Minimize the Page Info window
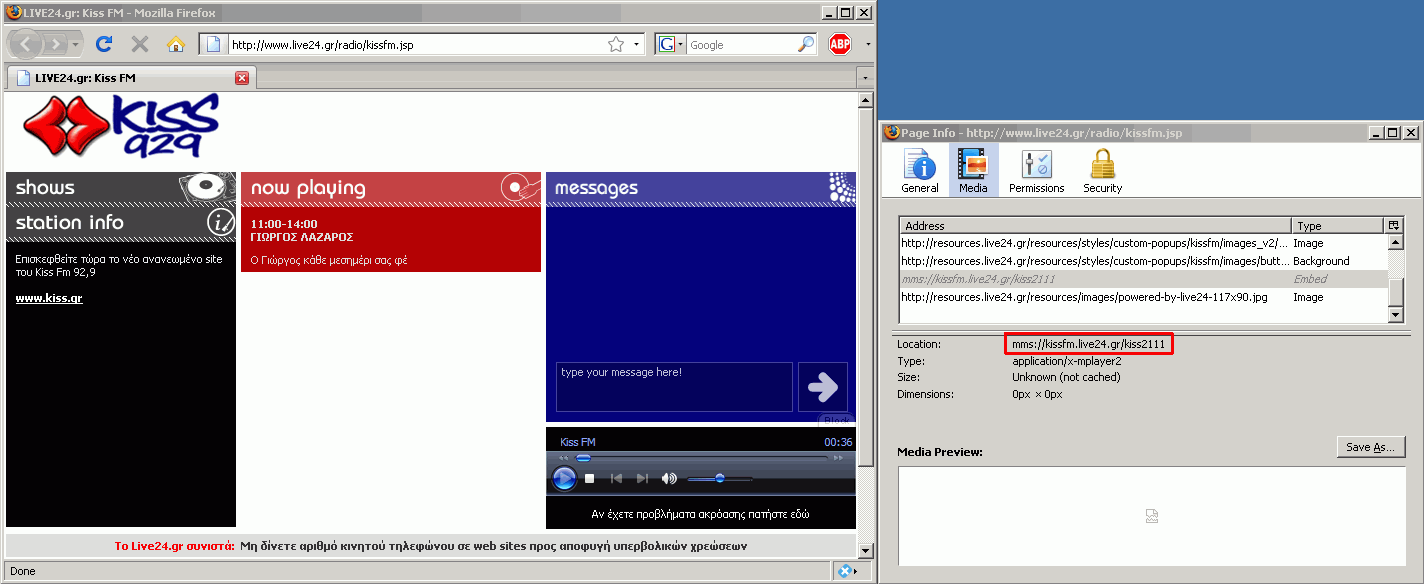Viewport: 1424px width, 584px height. [x=1377, y=132]
